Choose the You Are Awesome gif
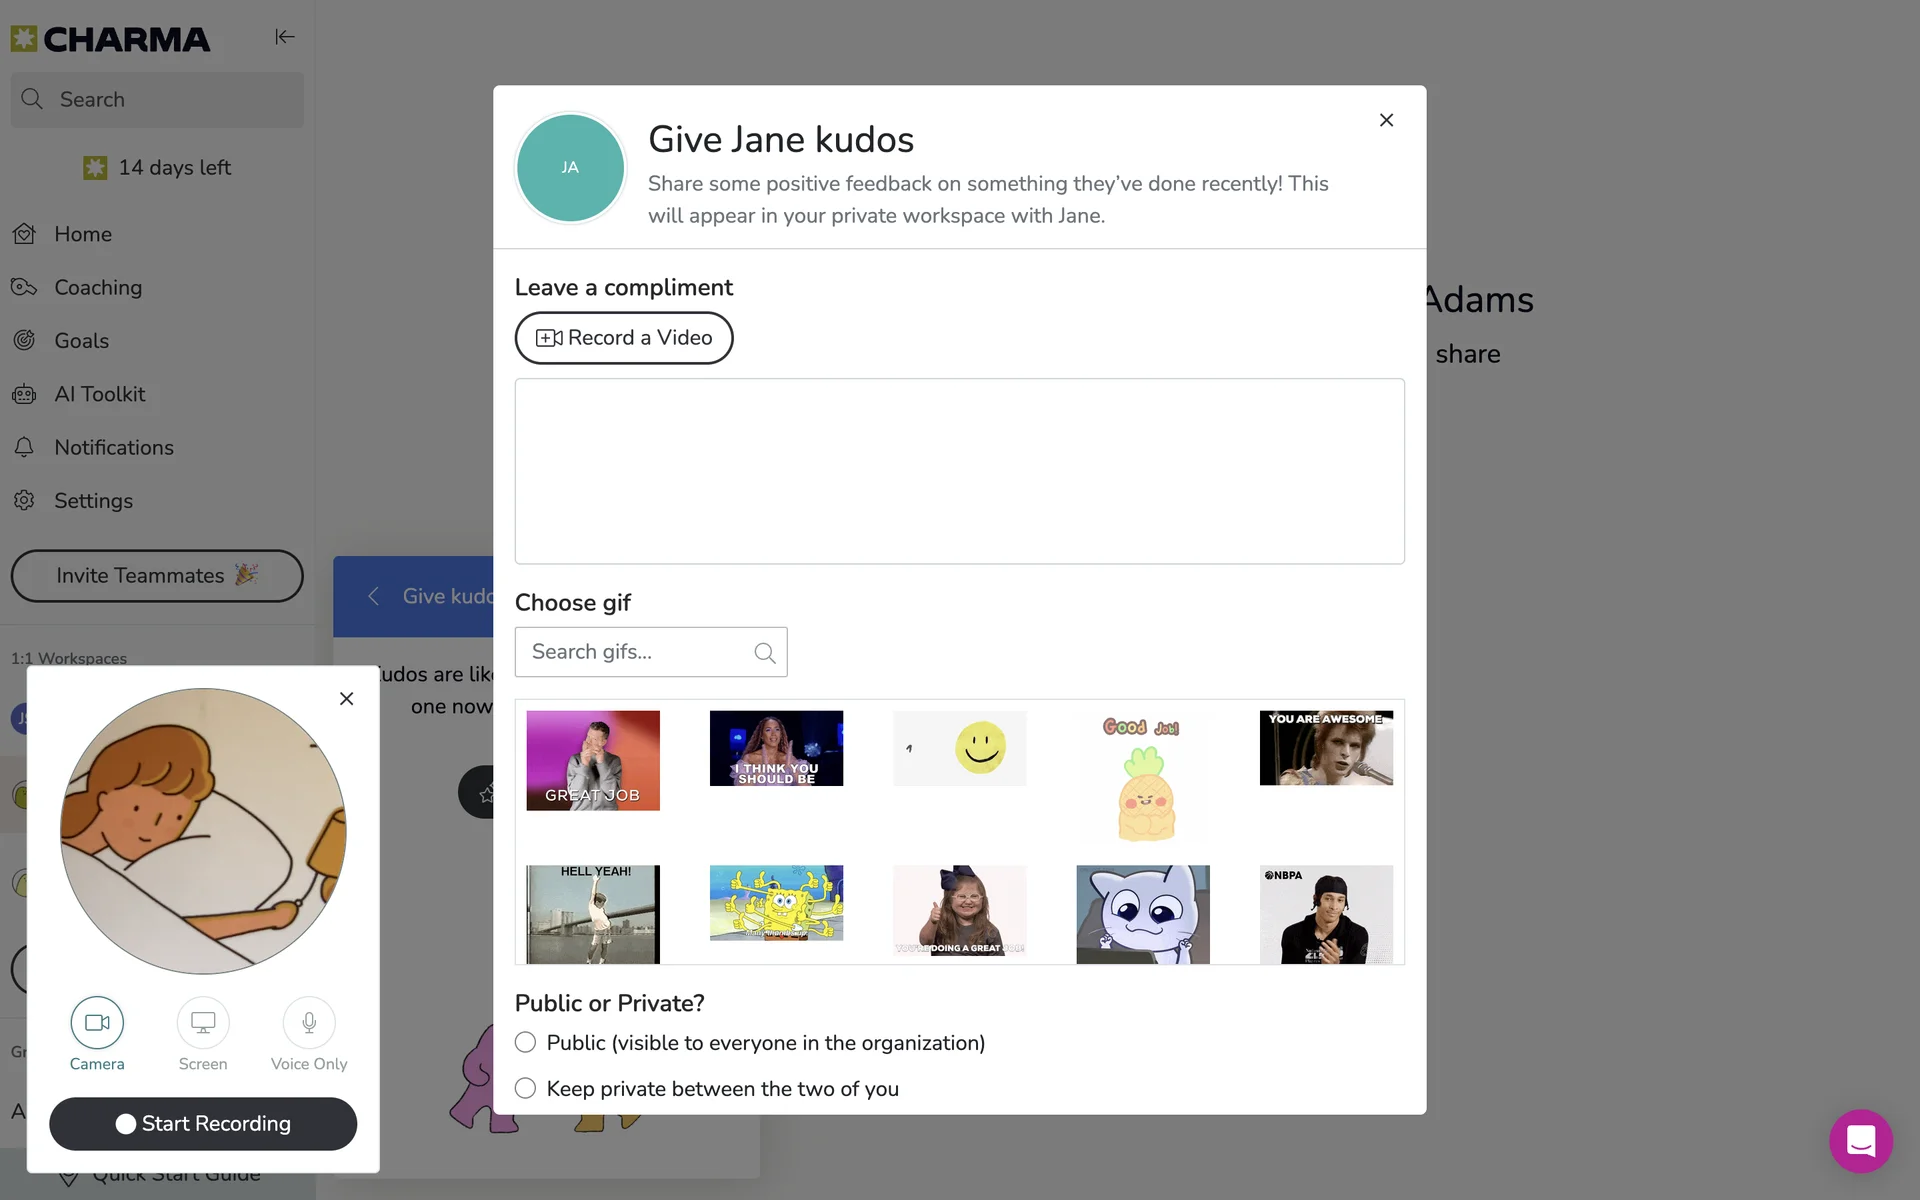The image size is (1920, 1200). 1326,748
